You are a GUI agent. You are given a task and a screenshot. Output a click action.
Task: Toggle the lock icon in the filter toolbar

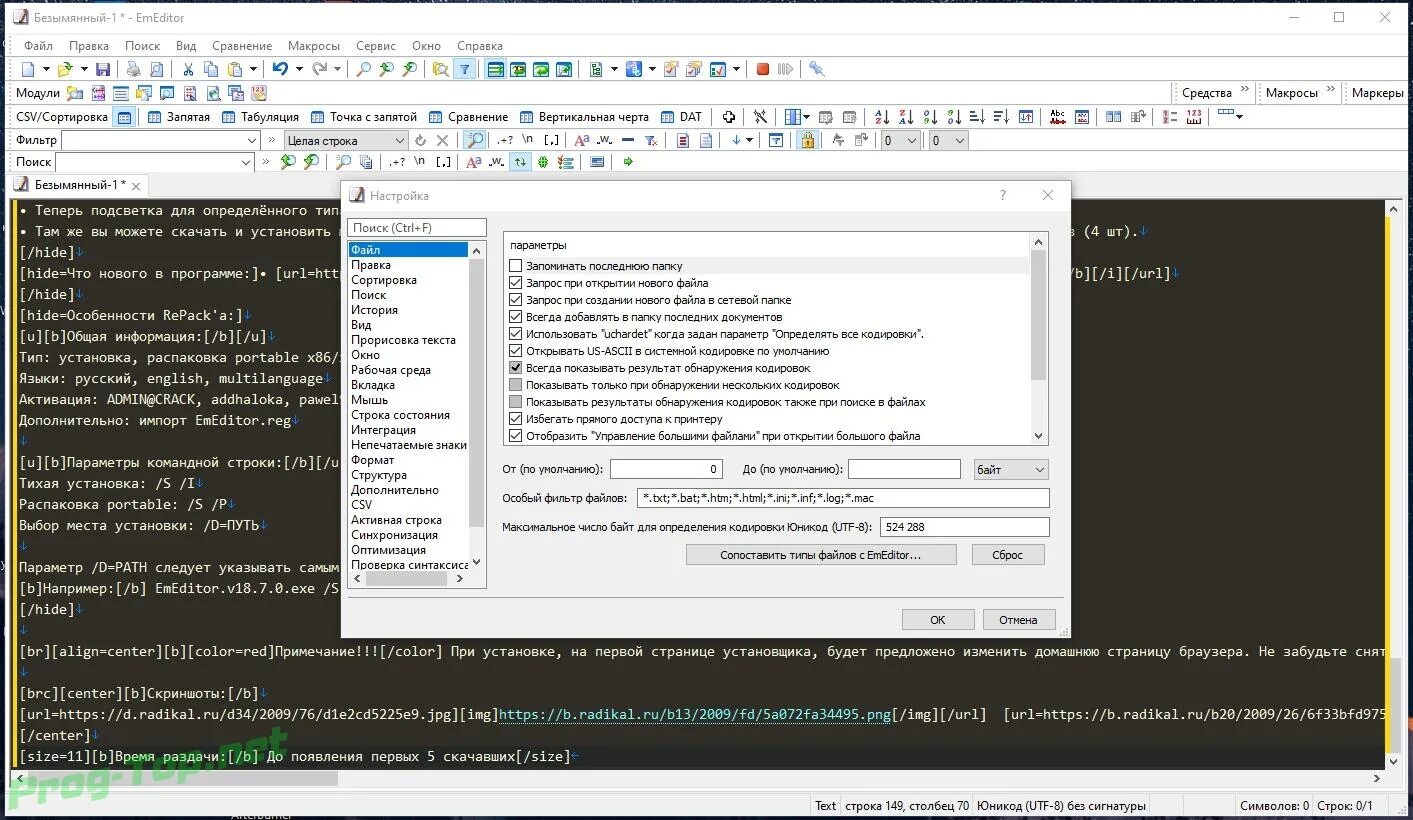[x=806, y=141]
